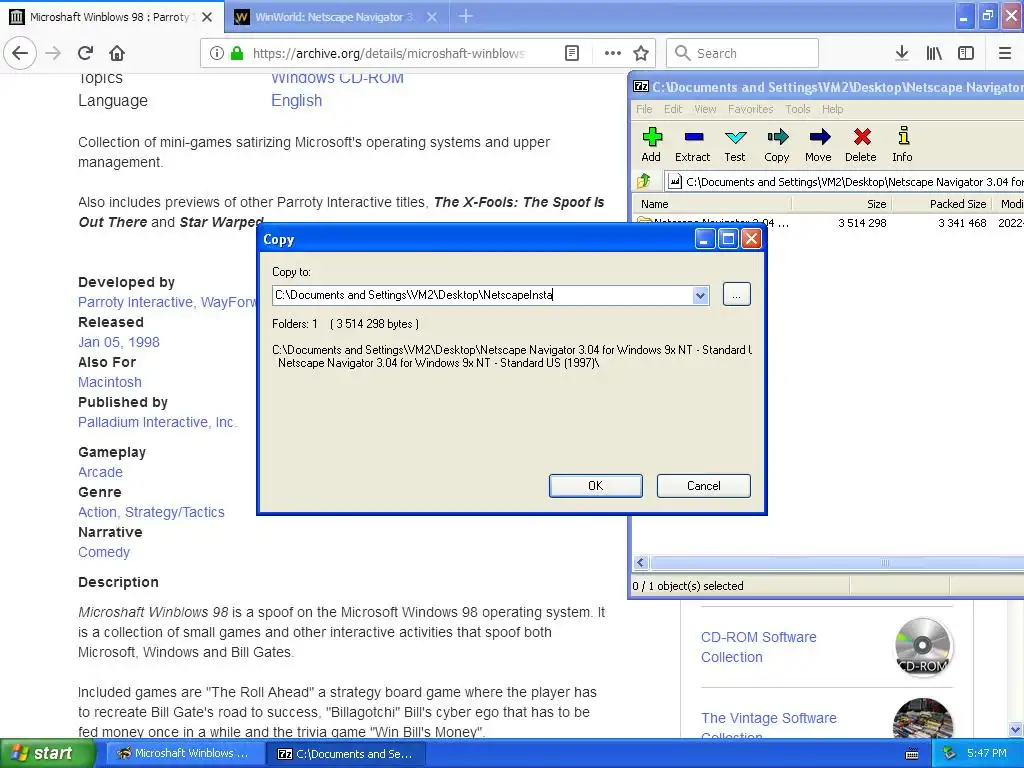Click the Firefox Search box

click(742, 53)
